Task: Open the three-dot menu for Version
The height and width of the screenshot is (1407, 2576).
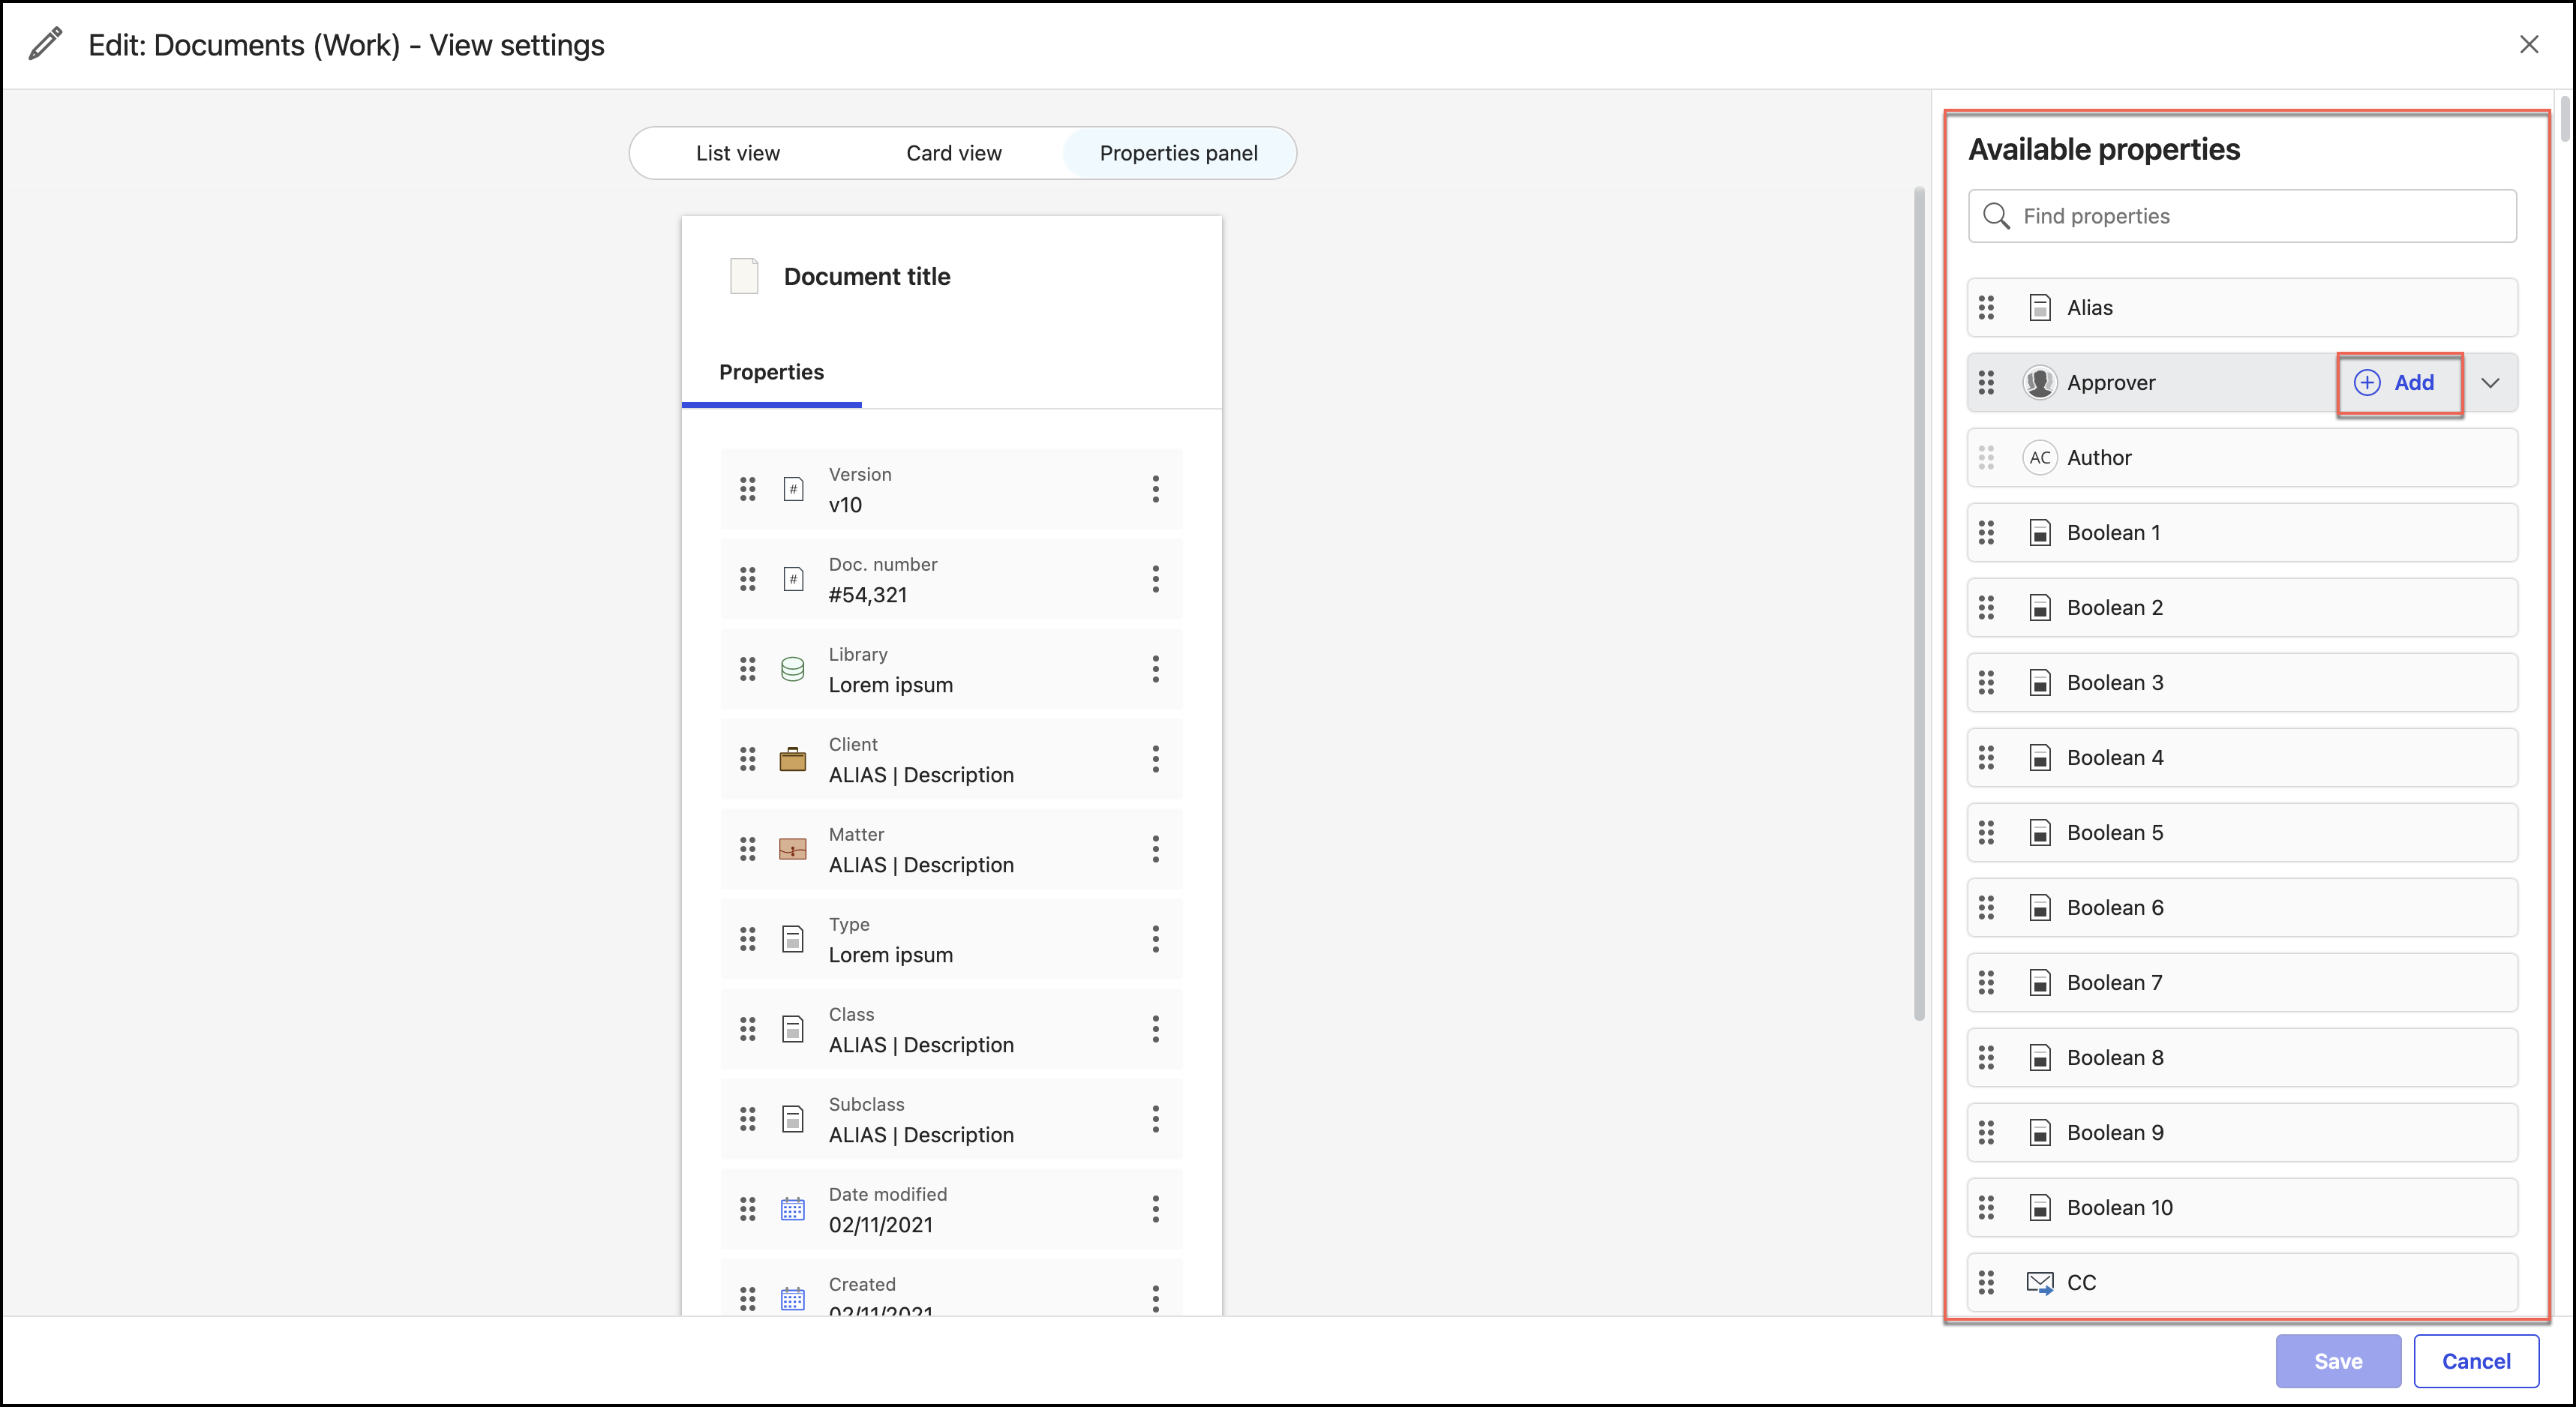Action: coord(1155,489)
